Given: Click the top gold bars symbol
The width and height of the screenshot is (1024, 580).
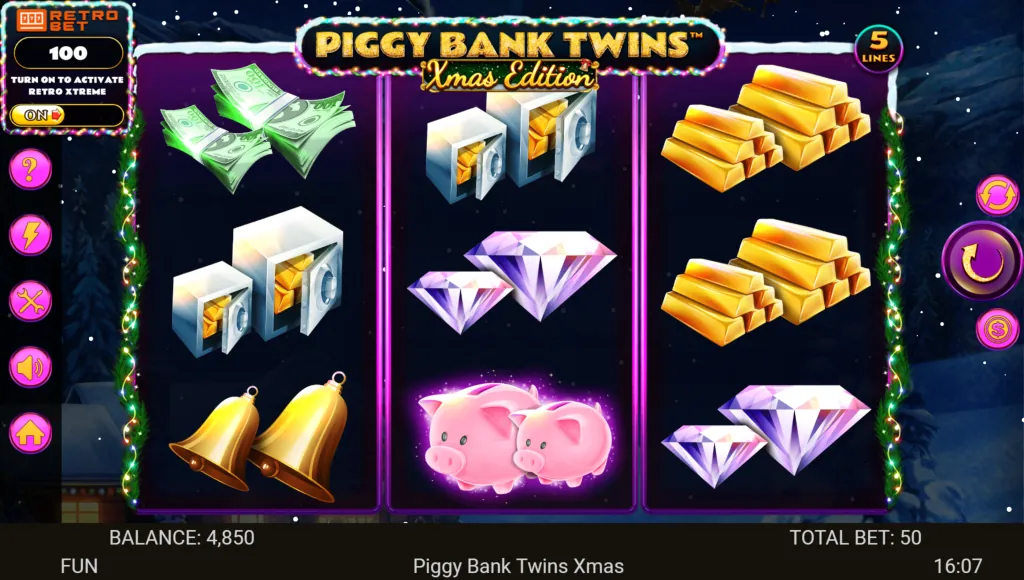Looking at the screenshot, I should coord(765,129).
